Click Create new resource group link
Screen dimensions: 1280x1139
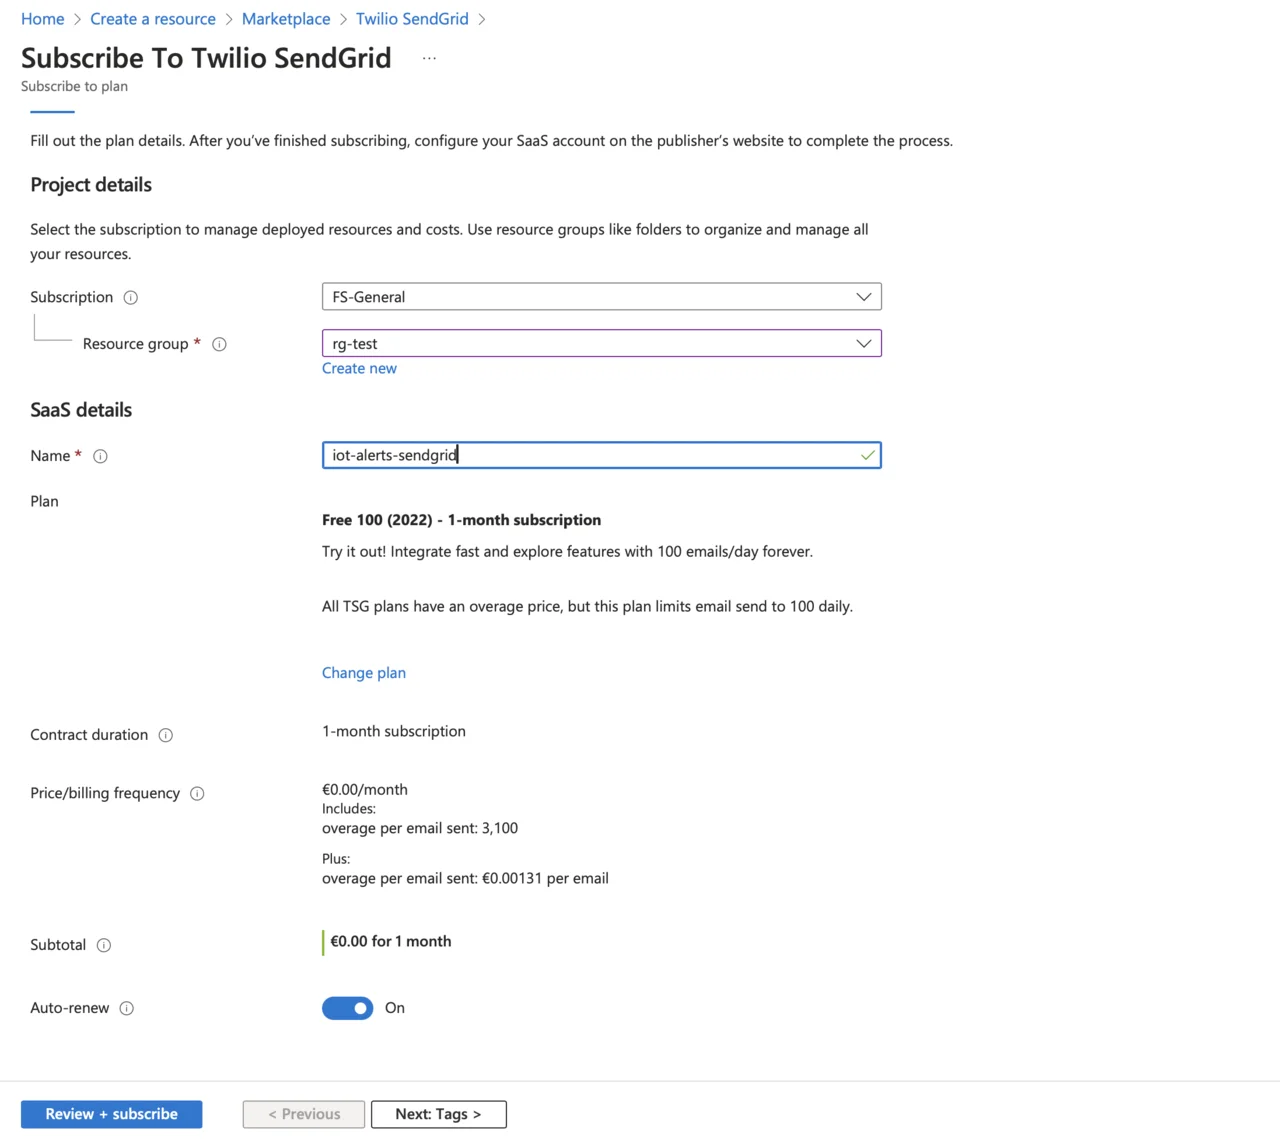pos(359,369)
